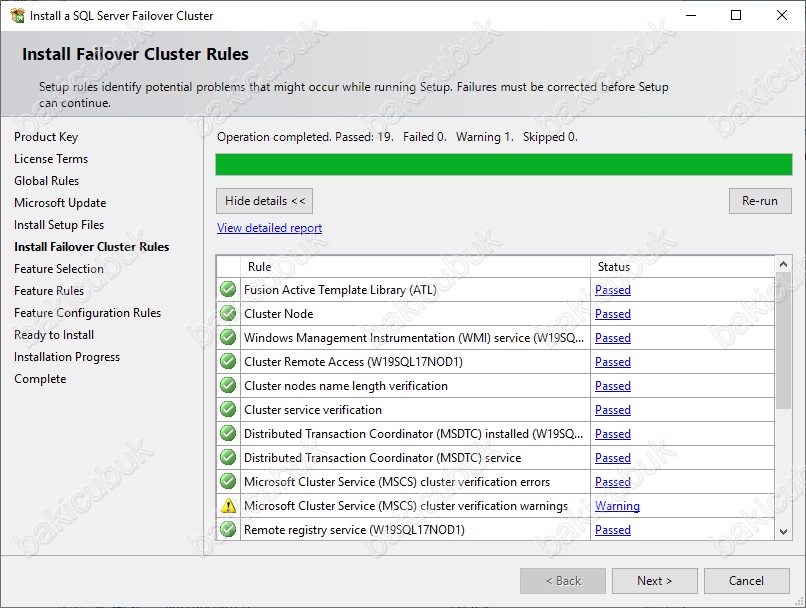Maximize the setup window
The image size is (806, 608).
(736, 15)
